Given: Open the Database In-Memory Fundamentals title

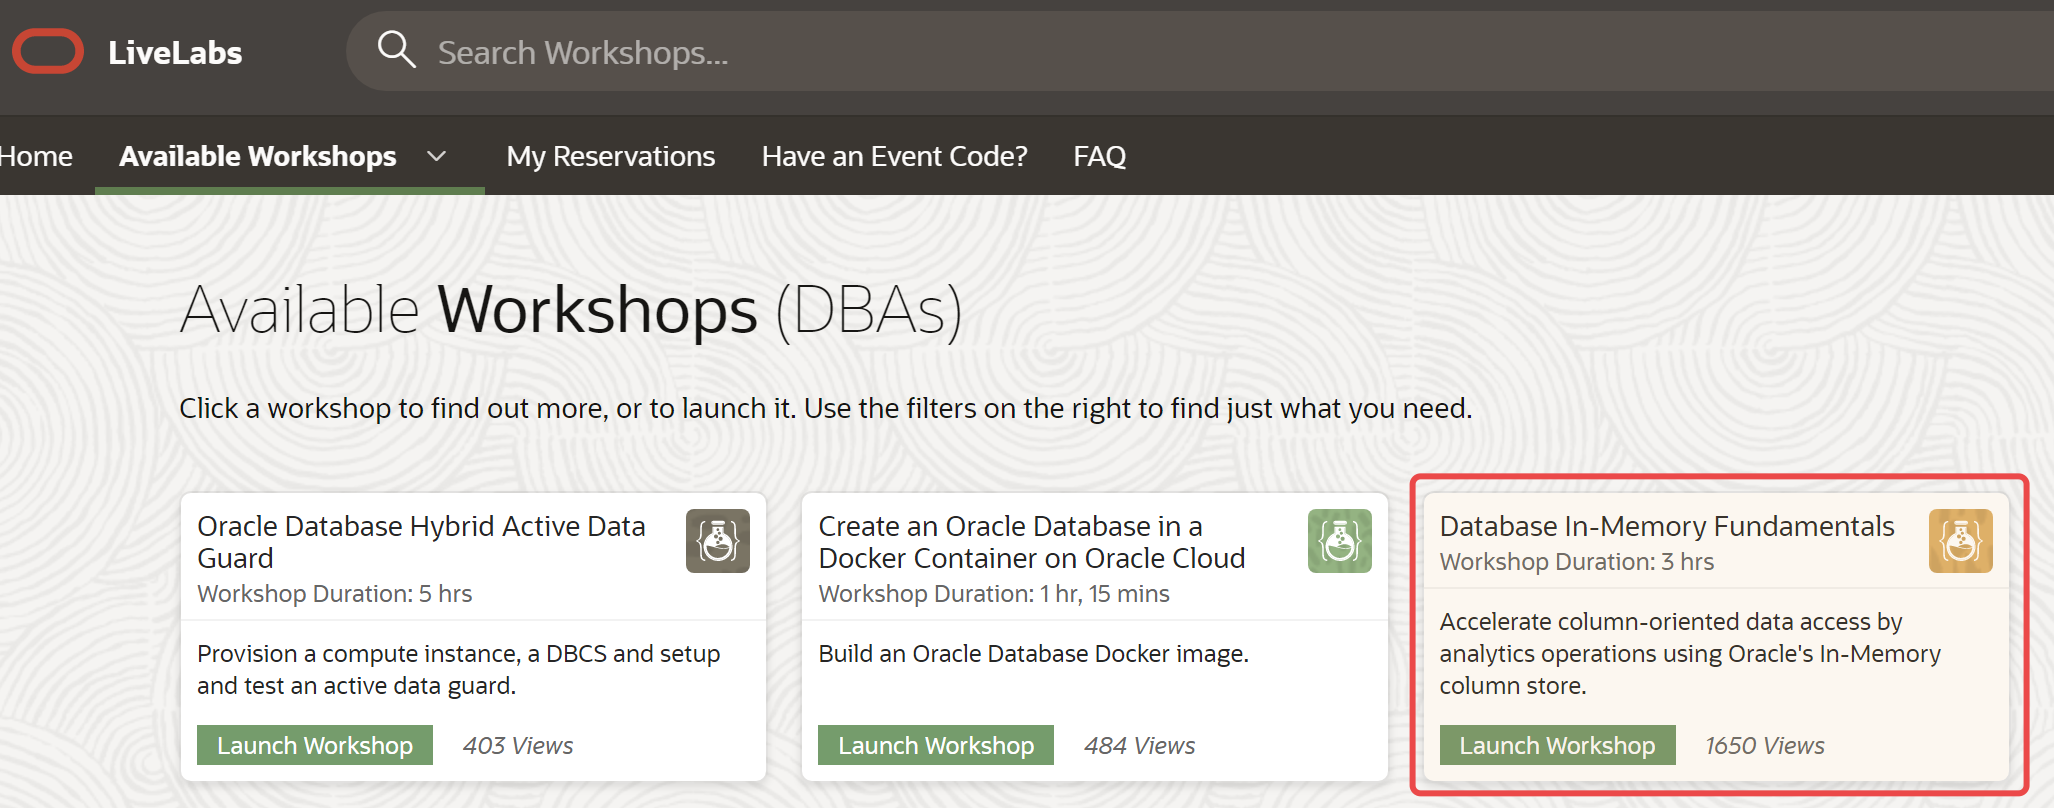Looking at the screenshot, I should tap(1666, 526).
